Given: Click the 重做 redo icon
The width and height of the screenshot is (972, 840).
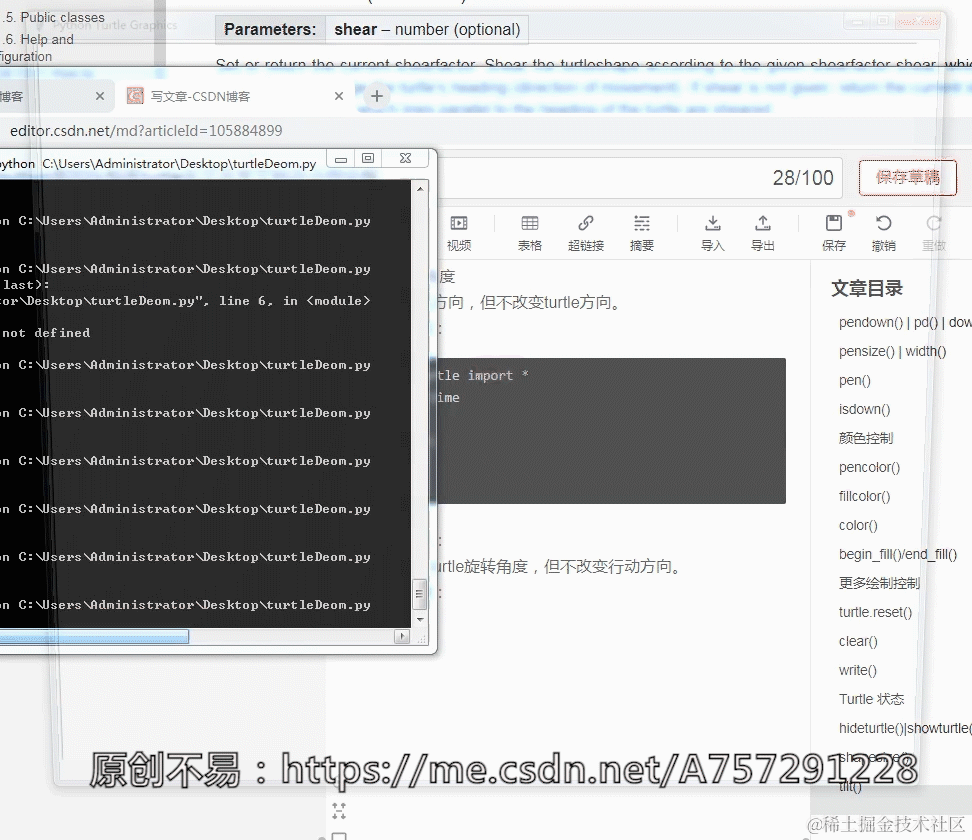Looking at the screenshot, I should [934, 232].
